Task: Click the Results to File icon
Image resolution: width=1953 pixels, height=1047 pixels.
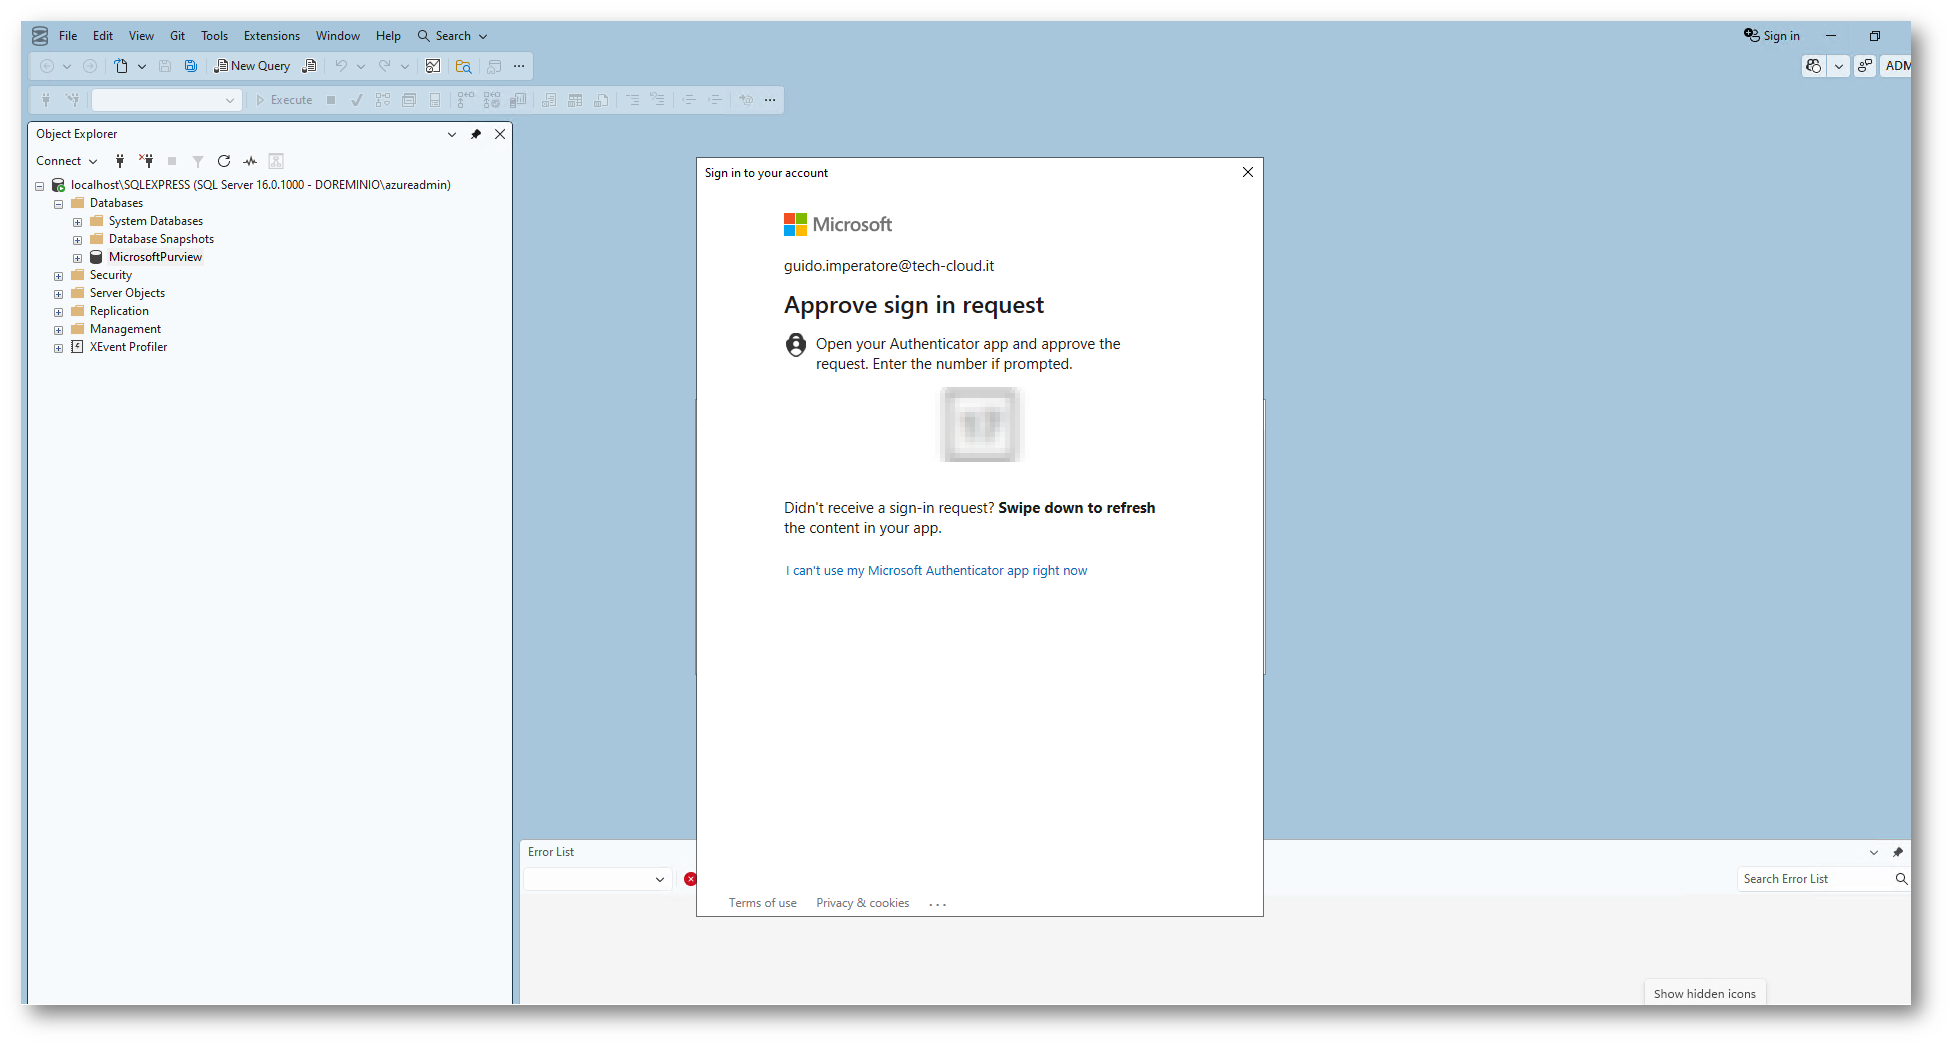Action: [601, 100]
